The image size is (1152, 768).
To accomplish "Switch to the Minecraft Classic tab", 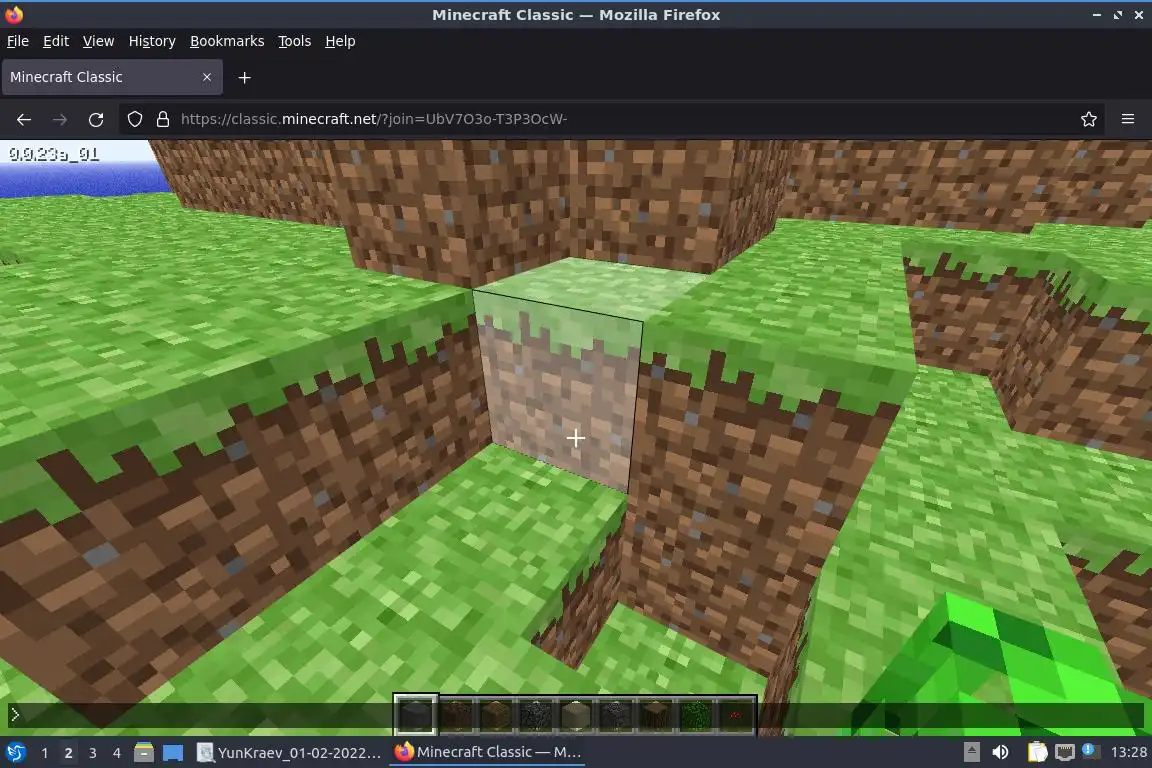I will (x=112, y=77).
